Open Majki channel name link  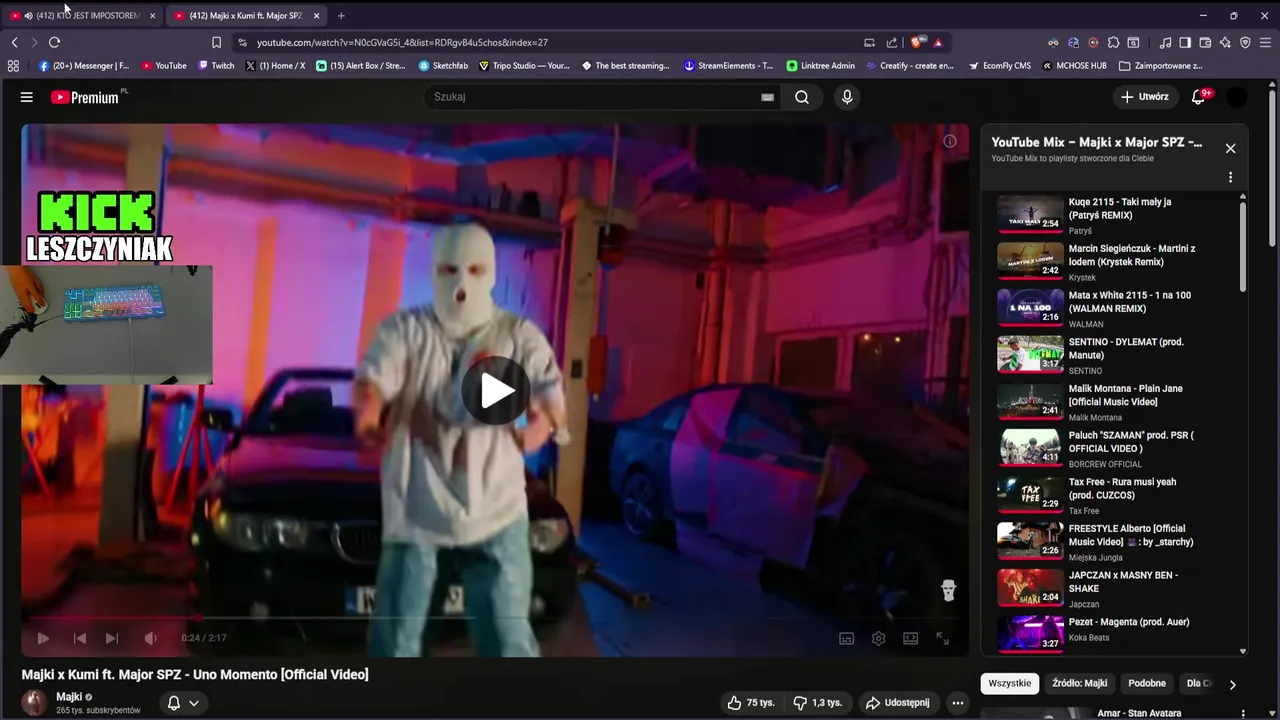click(69, 697)
